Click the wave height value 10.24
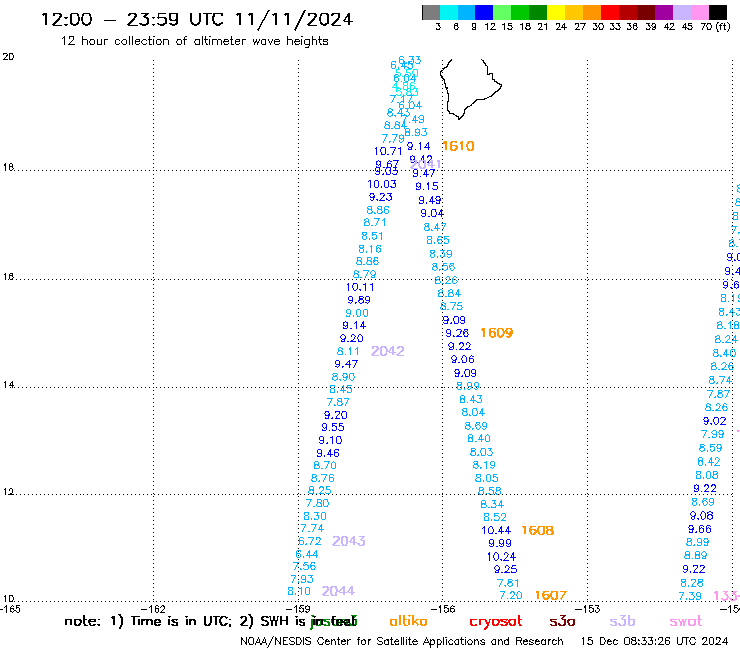The image size is (740, 650). tap(501, 557)
